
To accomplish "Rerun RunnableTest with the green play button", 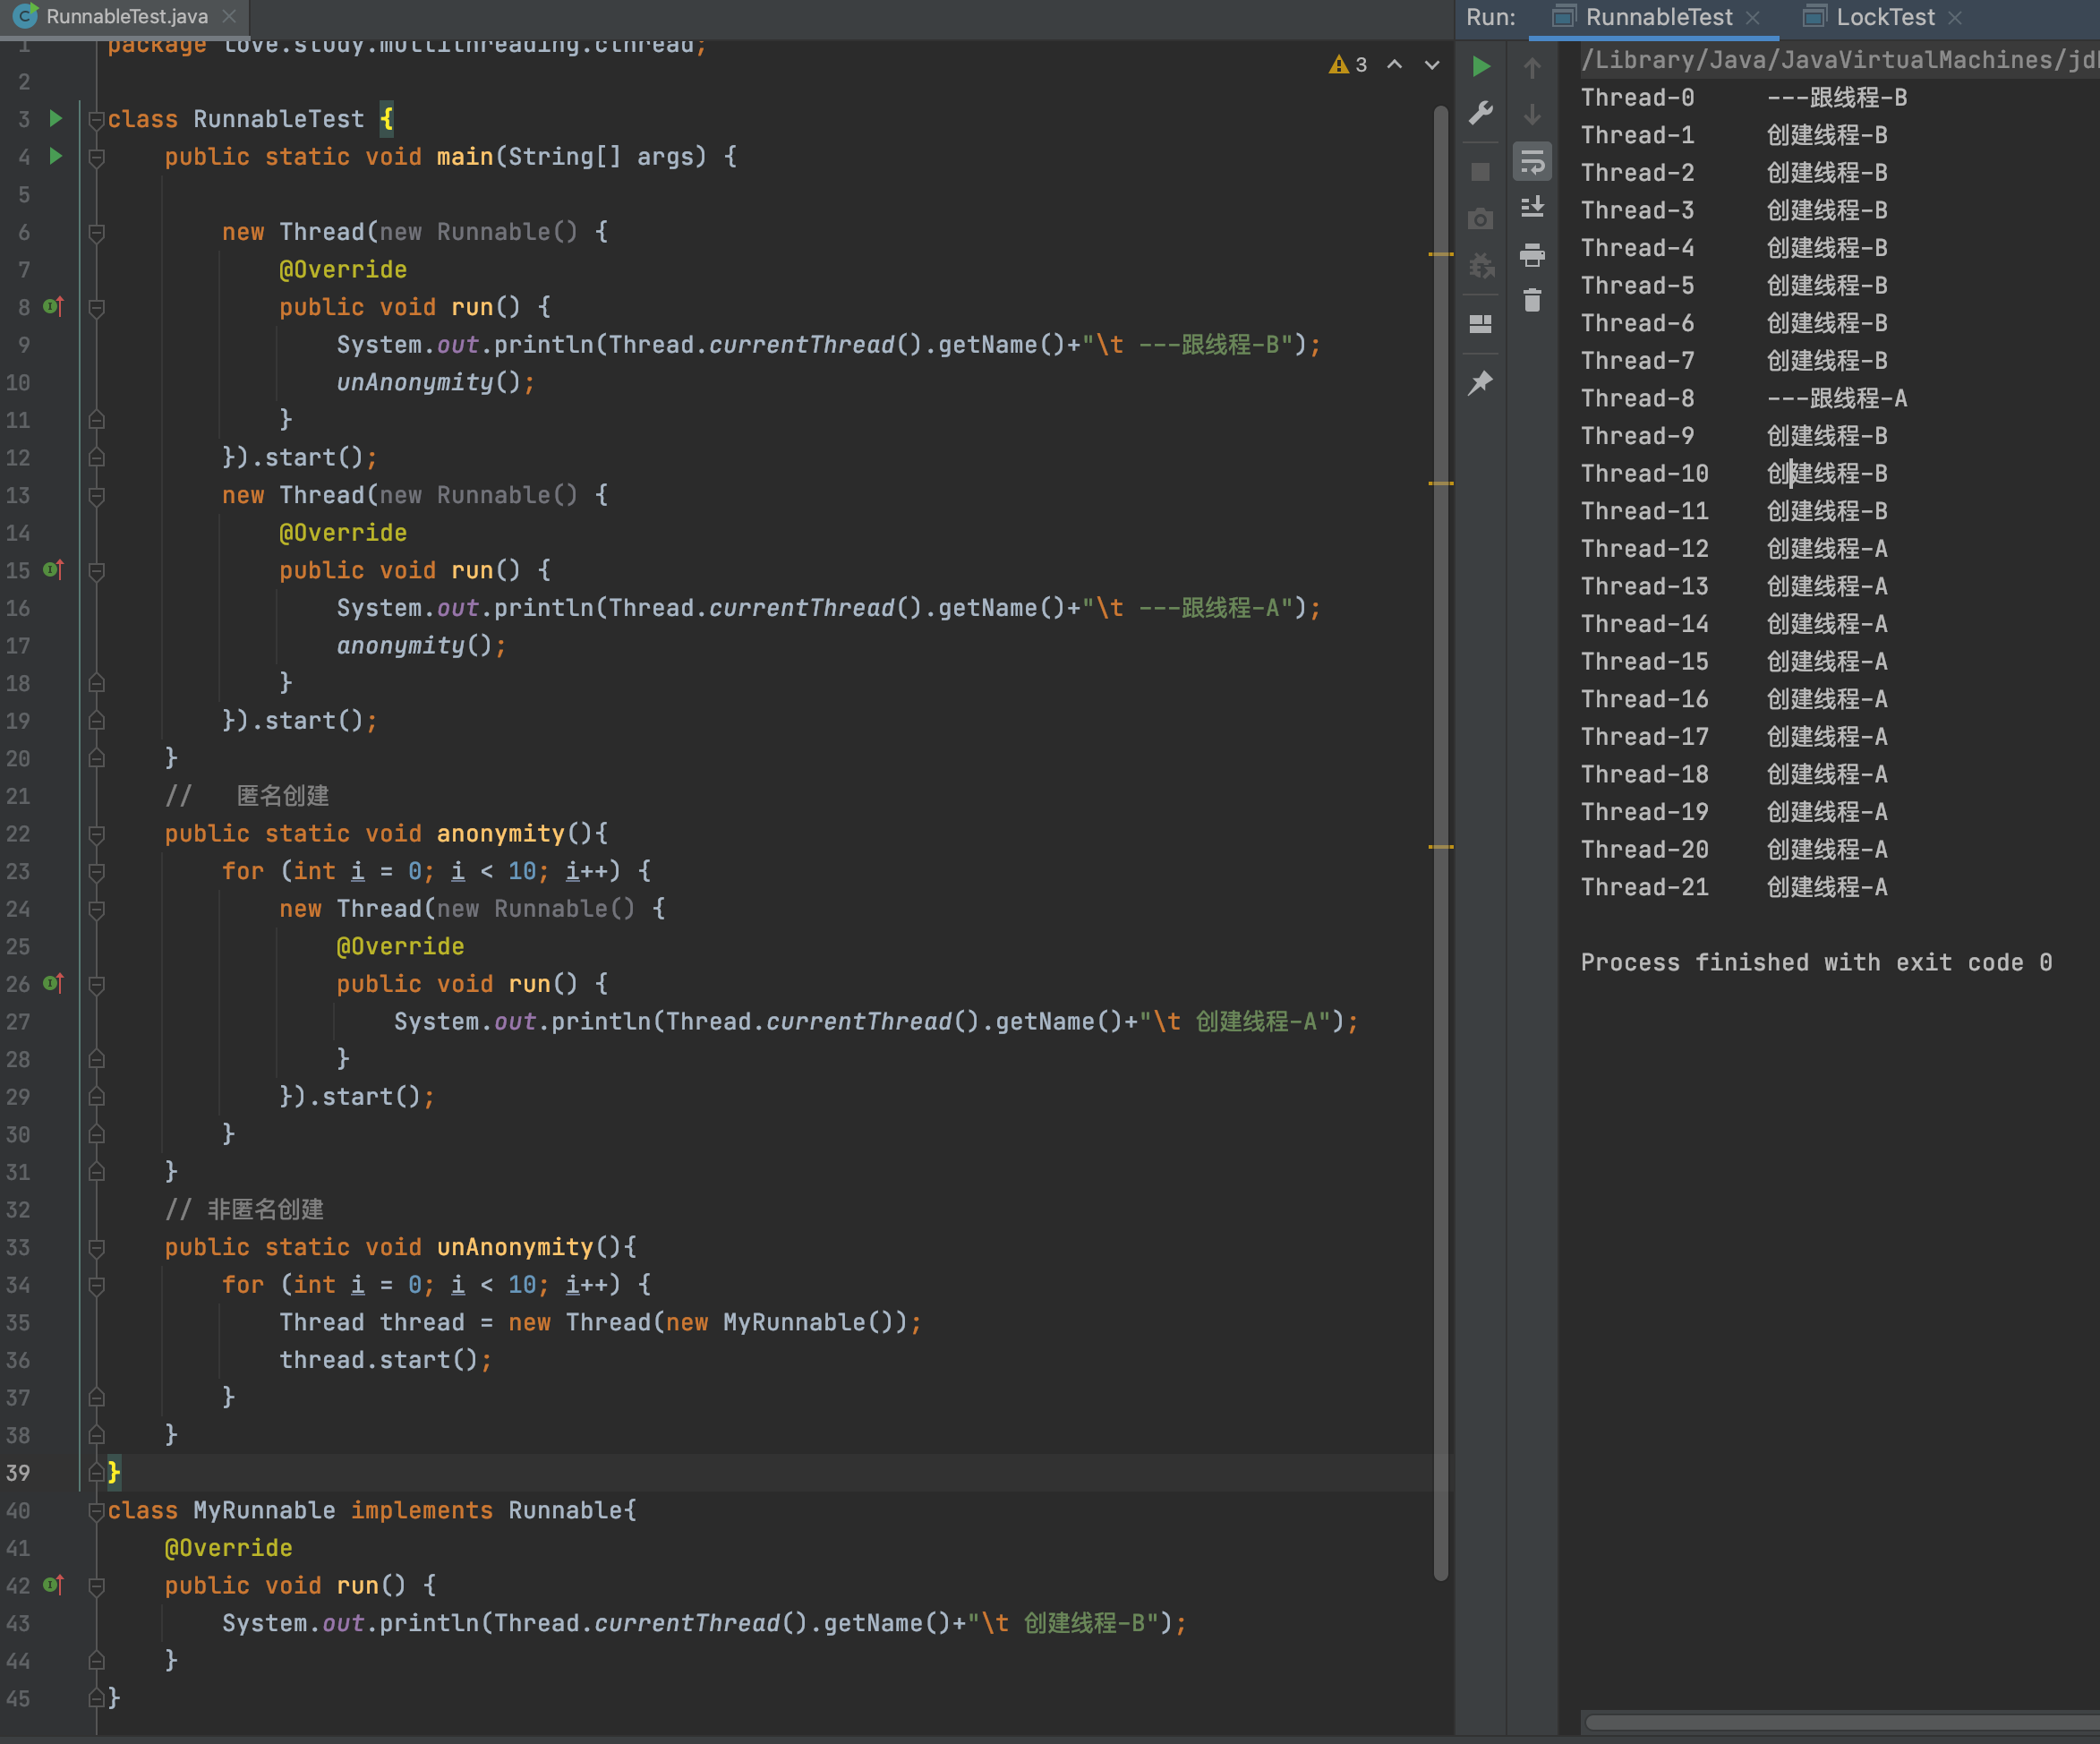I will pos(1481,67).
